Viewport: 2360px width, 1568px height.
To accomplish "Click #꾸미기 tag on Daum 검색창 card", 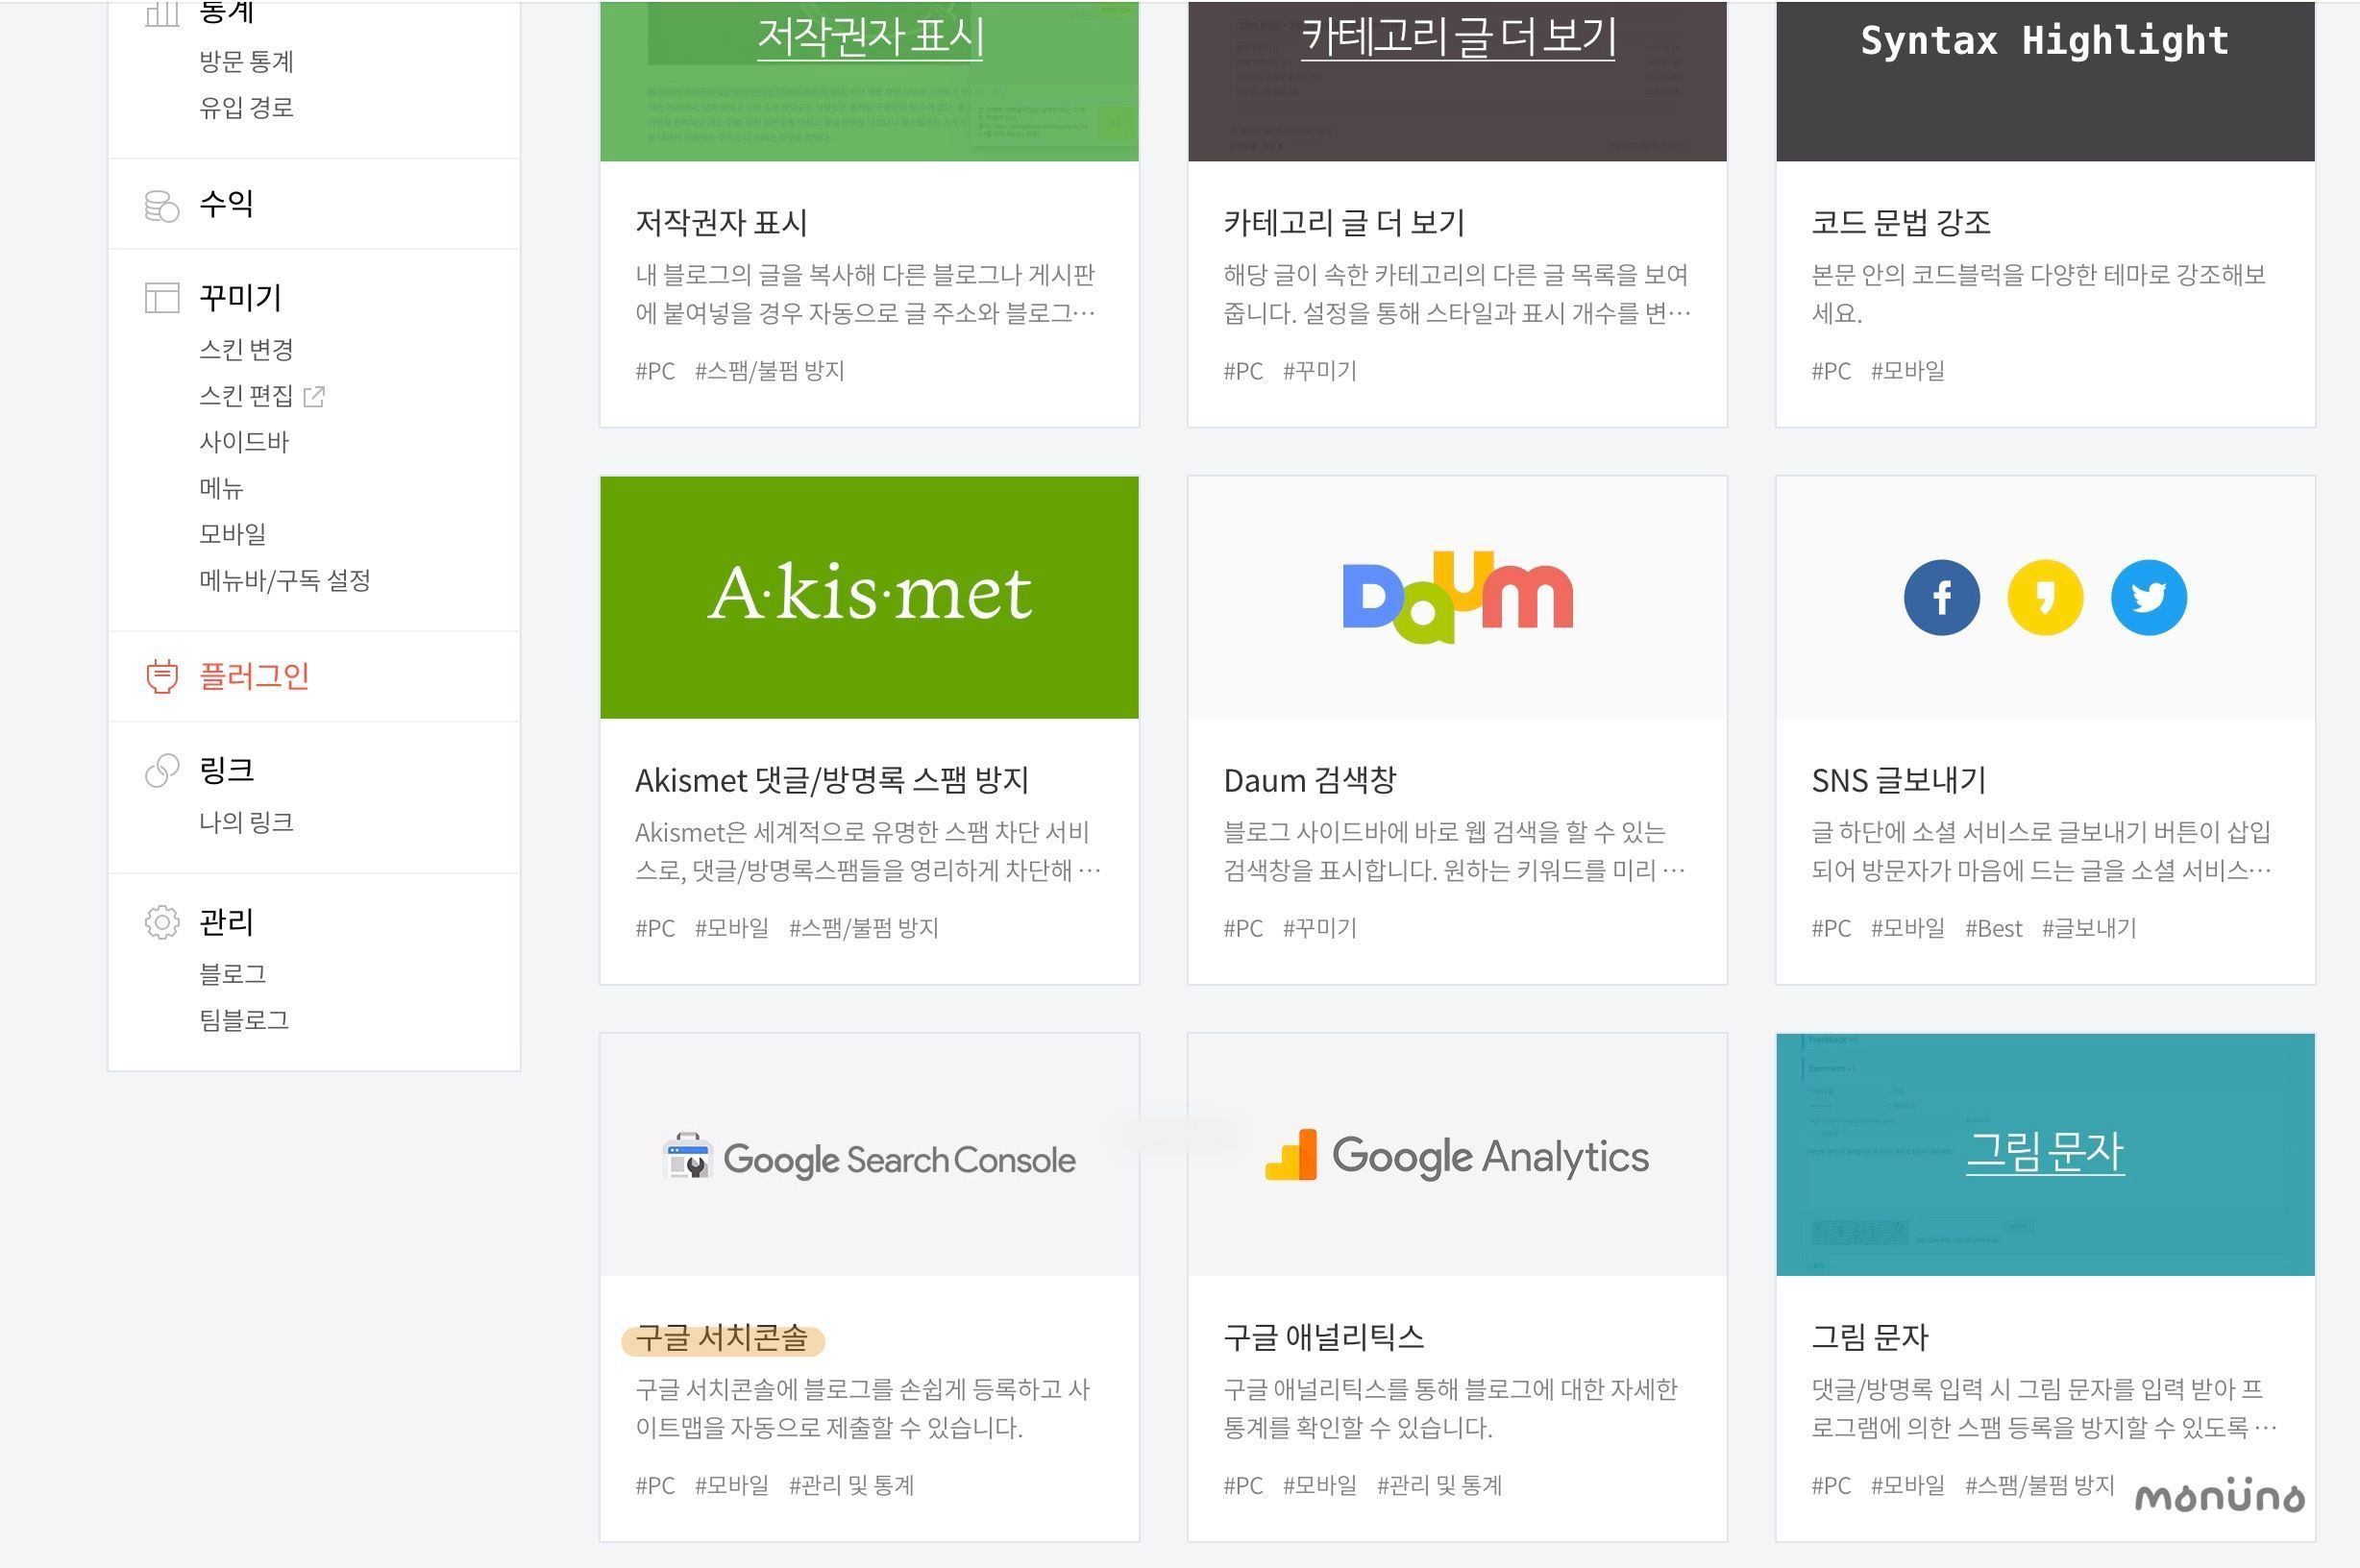I will [x=1319, y=929].
